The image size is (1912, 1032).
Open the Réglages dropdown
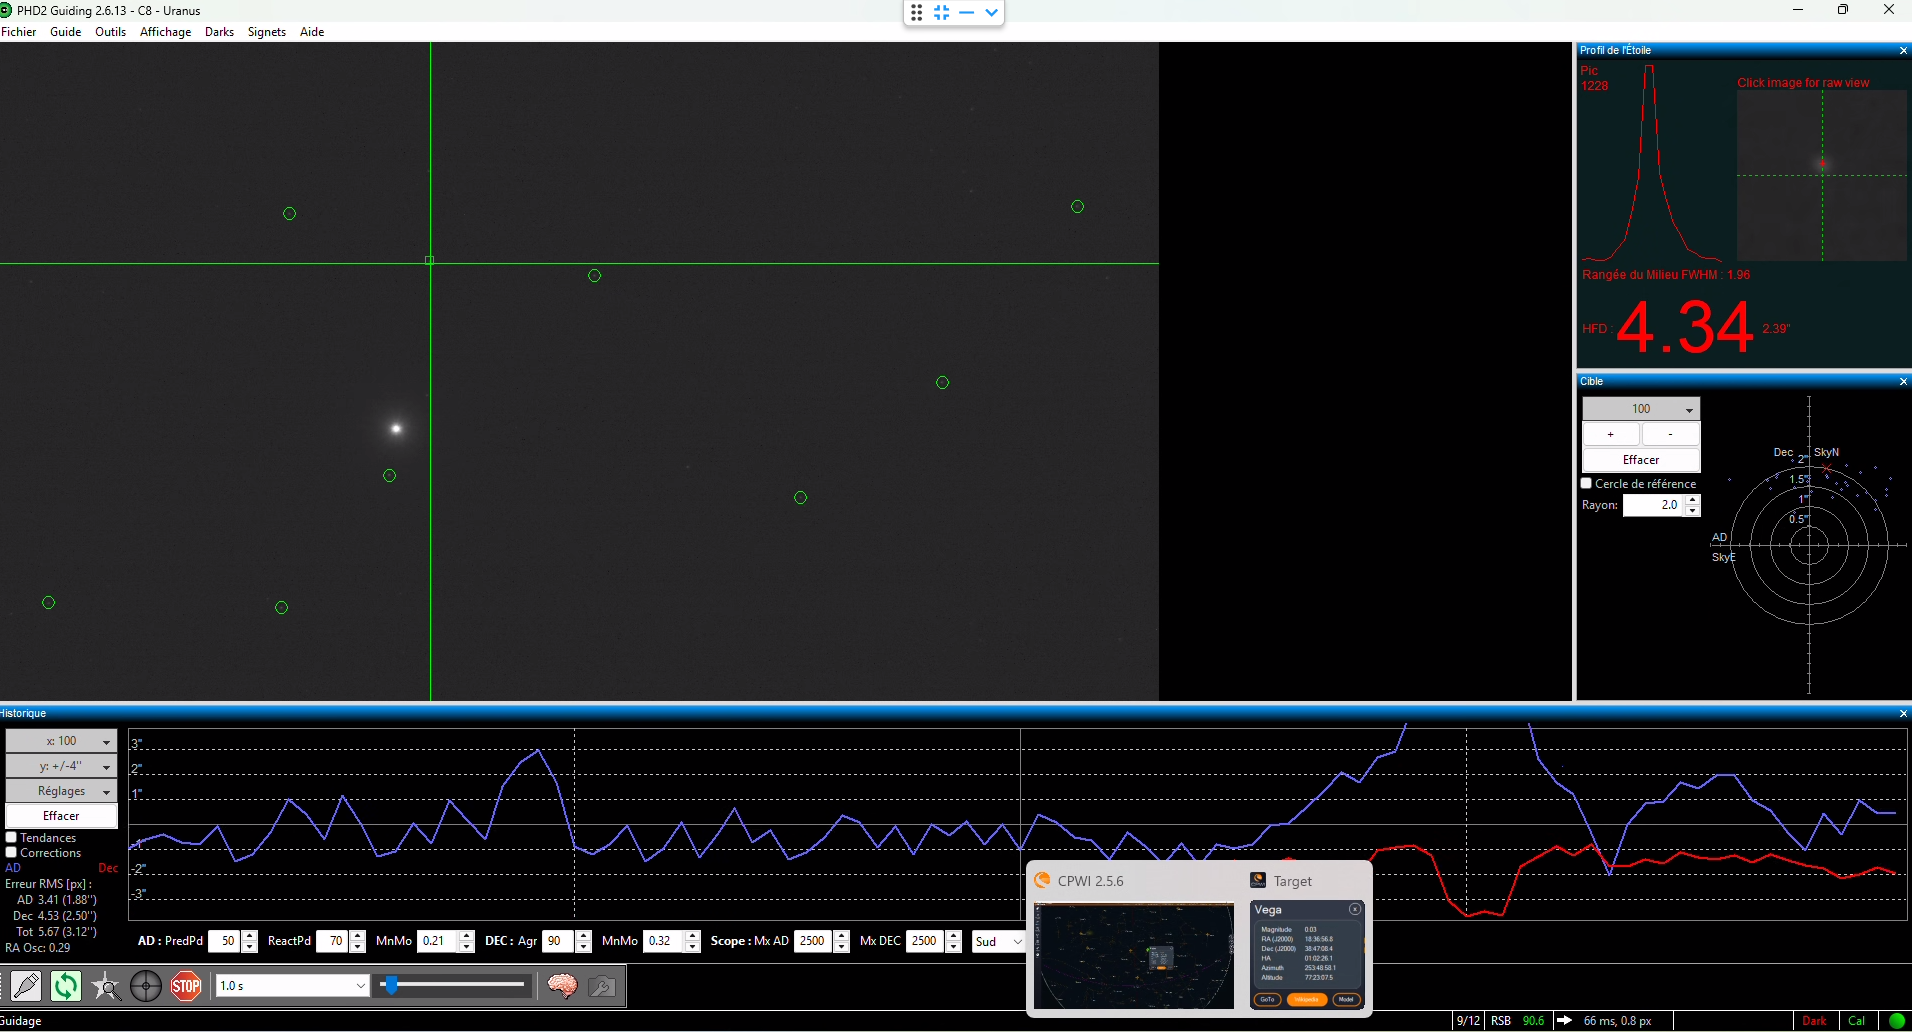tap(61, 791)
